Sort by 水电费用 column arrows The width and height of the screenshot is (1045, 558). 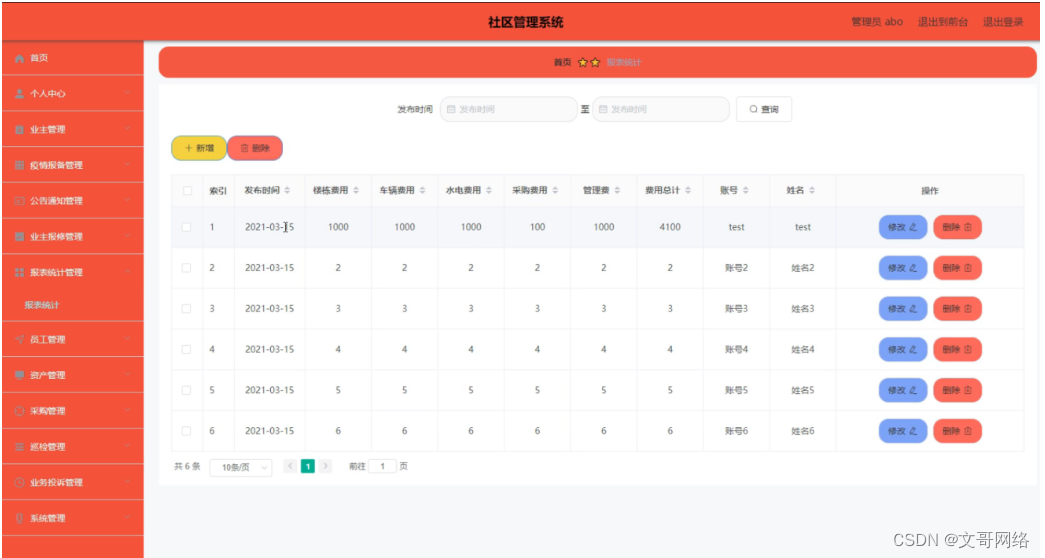click(489, 190)
